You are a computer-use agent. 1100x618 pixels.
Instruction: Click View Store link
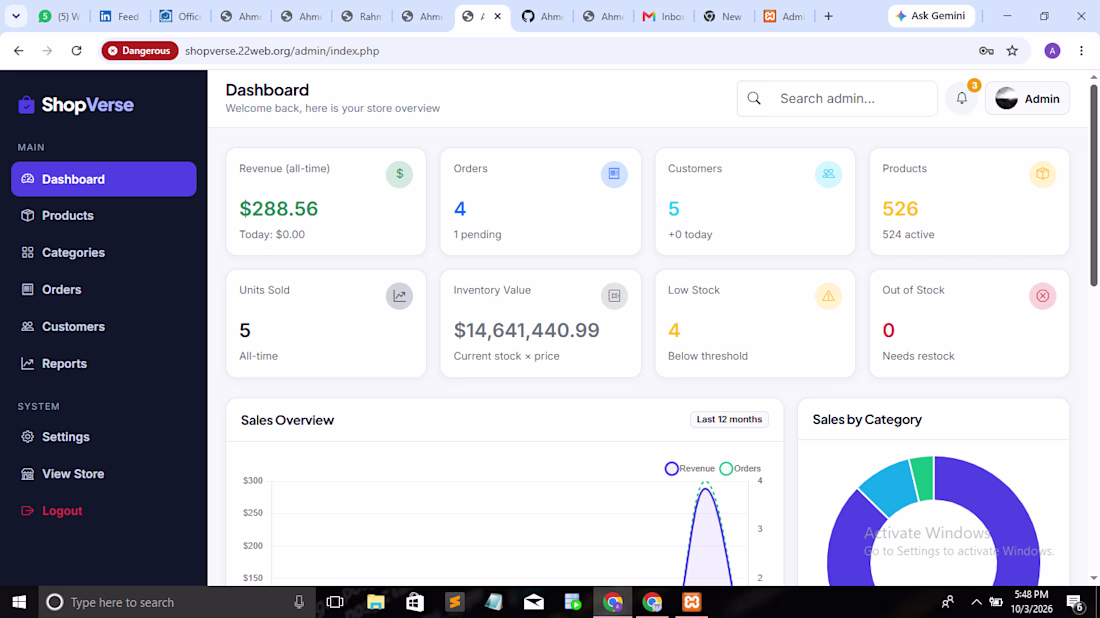[104, 474]
